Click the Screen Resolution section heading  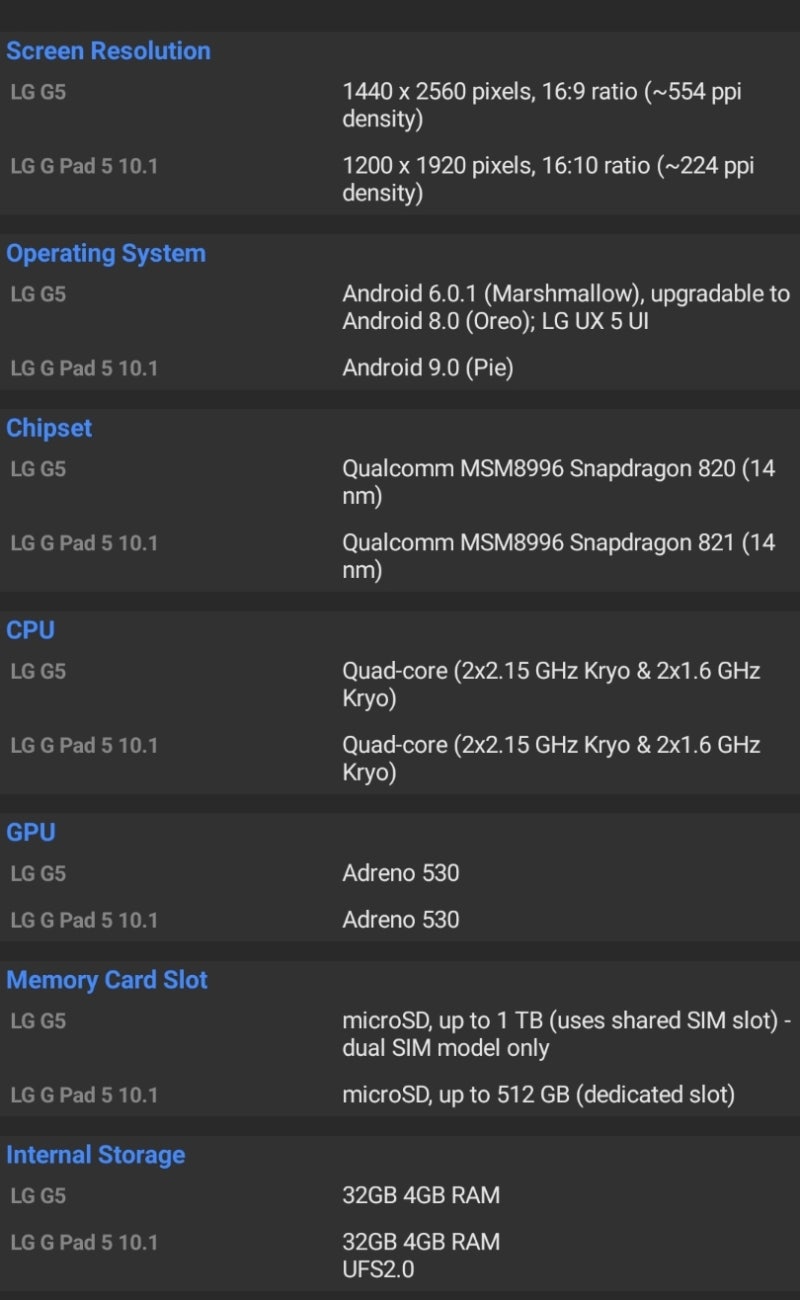(108, 51)
